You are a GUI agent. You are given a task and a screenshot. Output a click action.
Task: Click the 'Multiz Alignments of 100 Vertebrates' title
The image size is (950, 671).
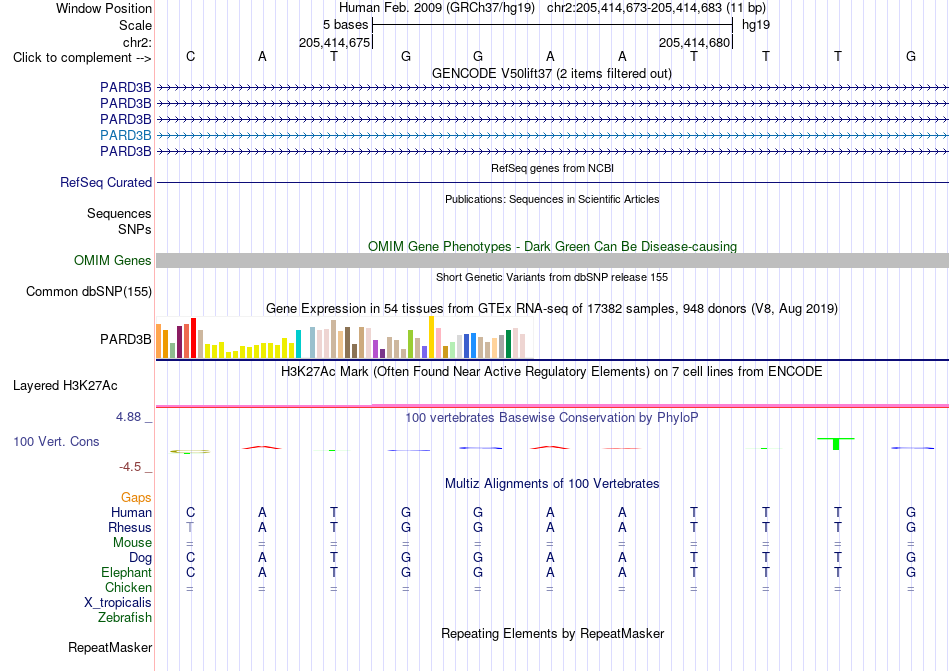[552, 483]
